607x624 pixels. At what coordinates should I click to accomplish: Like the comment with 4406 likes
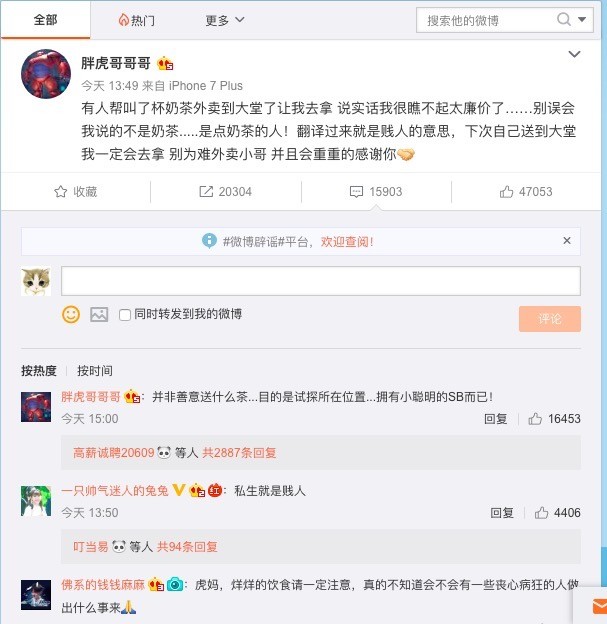[x=541, y=513]
